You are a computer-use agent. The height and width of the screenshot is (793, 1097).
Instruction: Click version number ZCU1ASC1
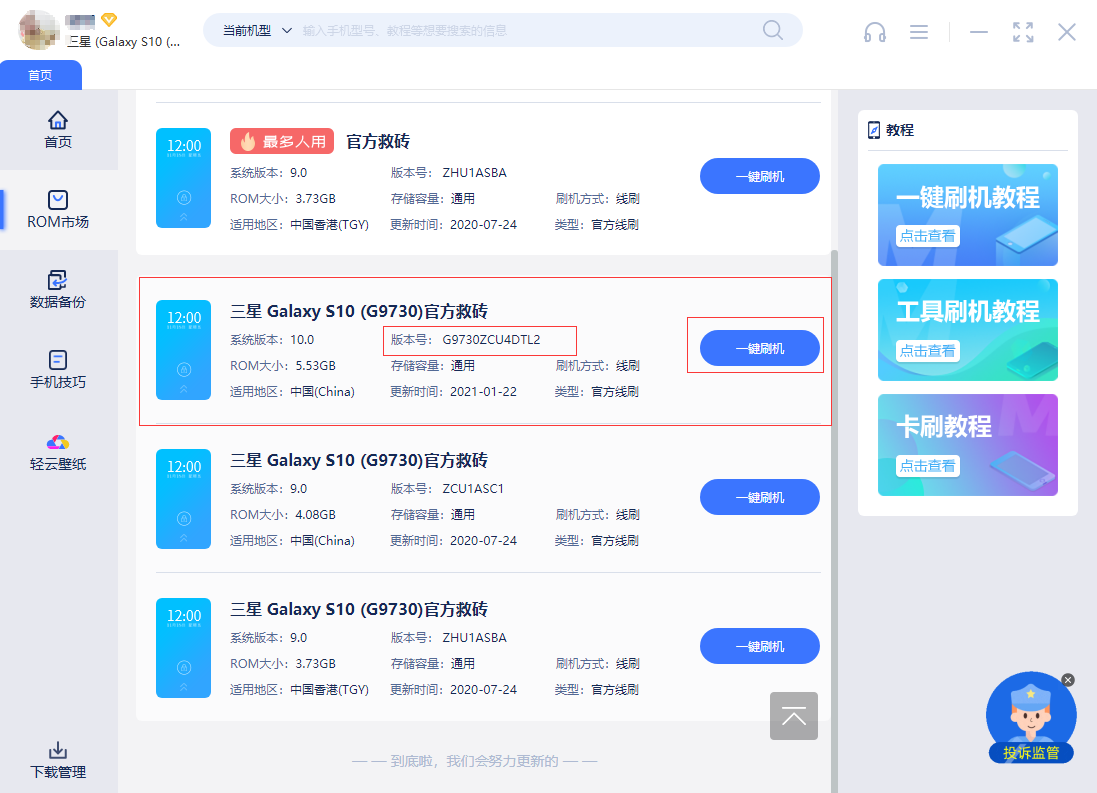coord(473,489)
